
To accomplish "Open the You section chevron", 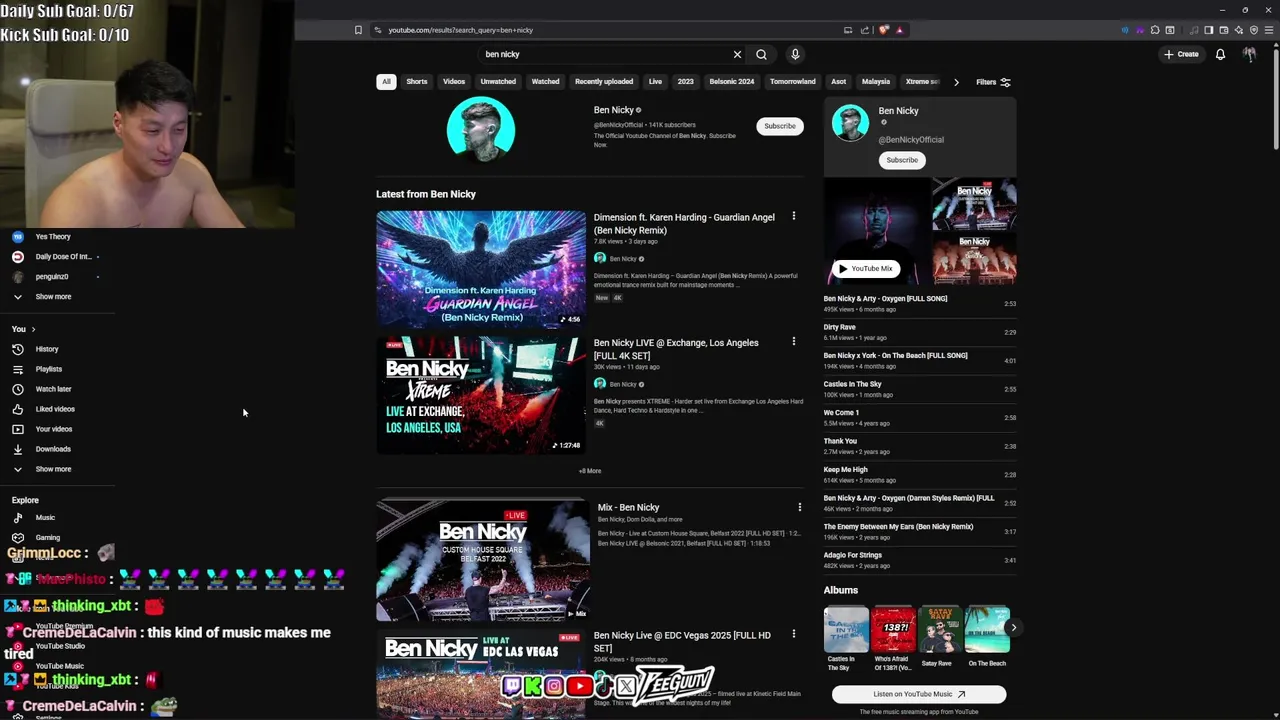I will coord(33,329).
